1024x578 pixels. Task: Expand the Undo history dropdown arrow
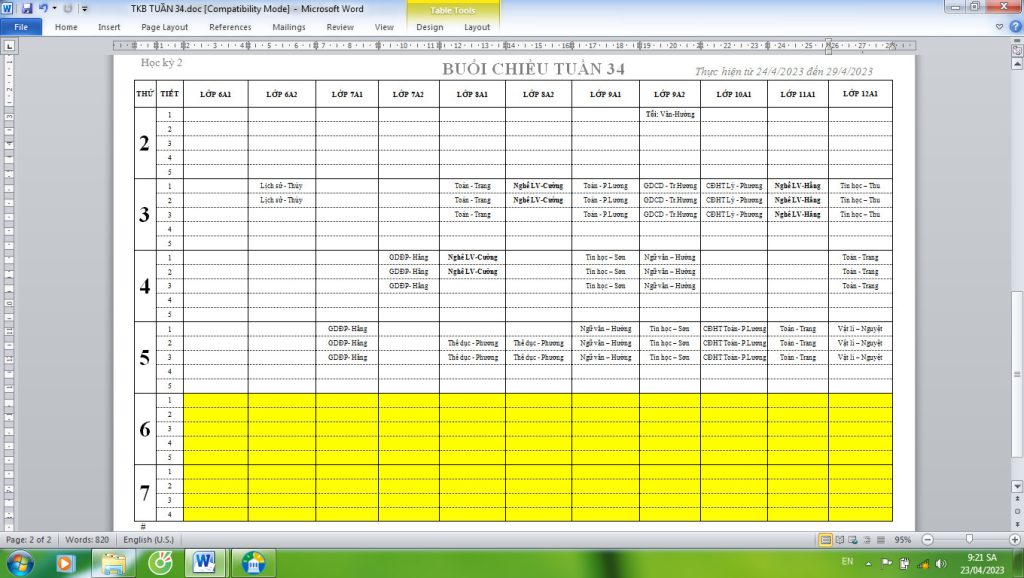click(x=54, y=8)
